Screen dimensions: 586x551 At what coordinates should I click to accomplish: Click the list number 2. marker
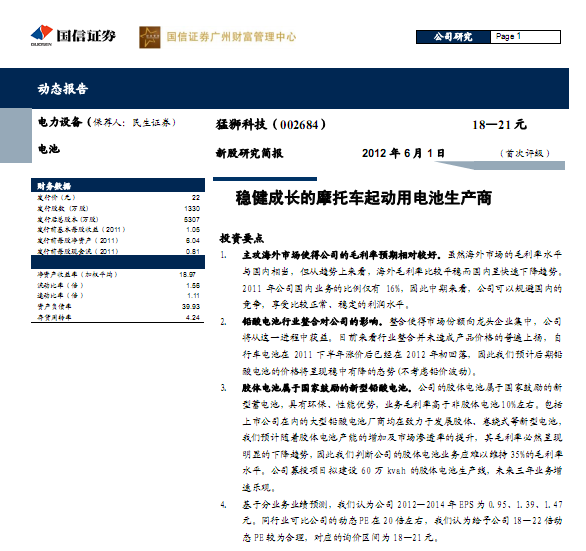(x=223, y=322)
